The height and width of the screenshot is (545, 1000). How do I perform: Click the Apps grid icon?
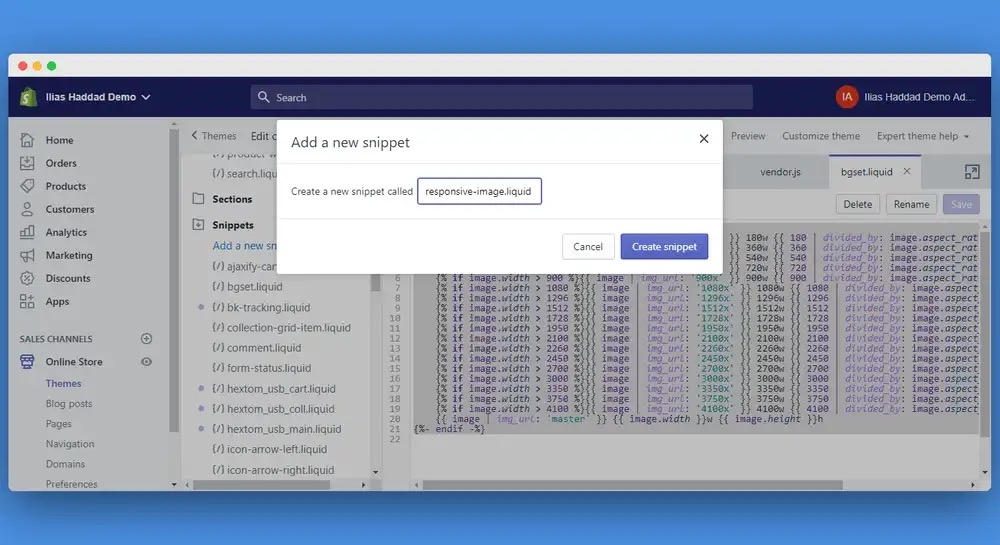pos(28,301)
